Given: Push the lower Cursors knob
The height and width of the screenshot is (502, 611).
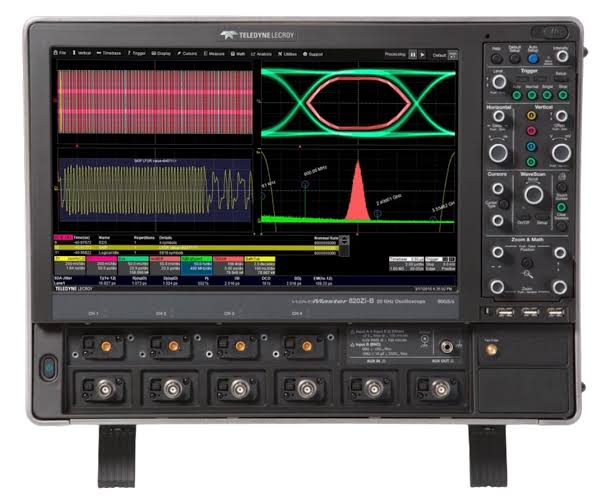Looking at the screenshot, I should coord(498,221).
